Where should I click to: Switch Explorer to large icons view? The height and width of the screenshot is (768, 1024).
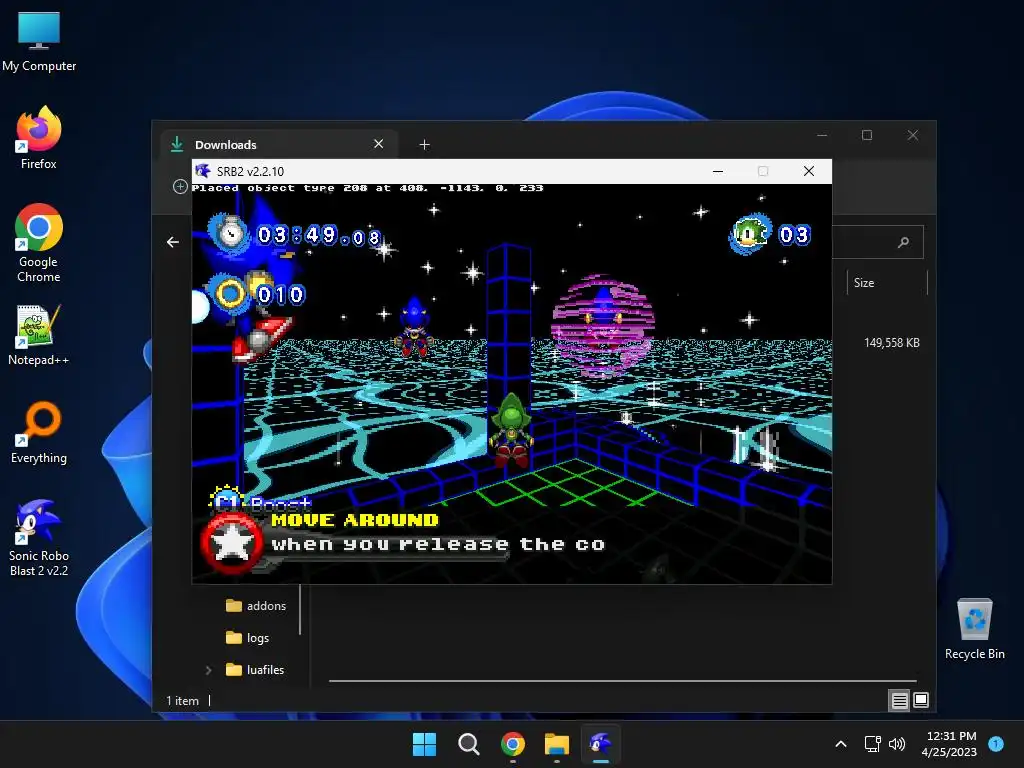tap(921, 701)
